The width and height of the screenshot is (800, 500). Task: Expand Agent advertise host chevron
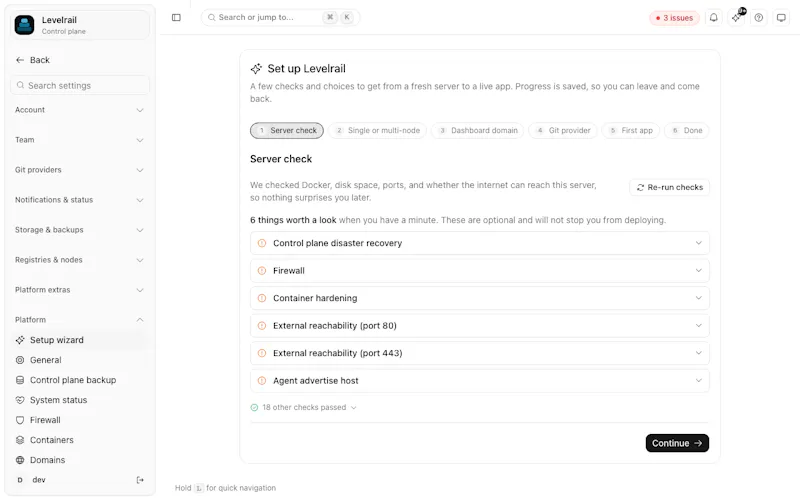point(698,381)
